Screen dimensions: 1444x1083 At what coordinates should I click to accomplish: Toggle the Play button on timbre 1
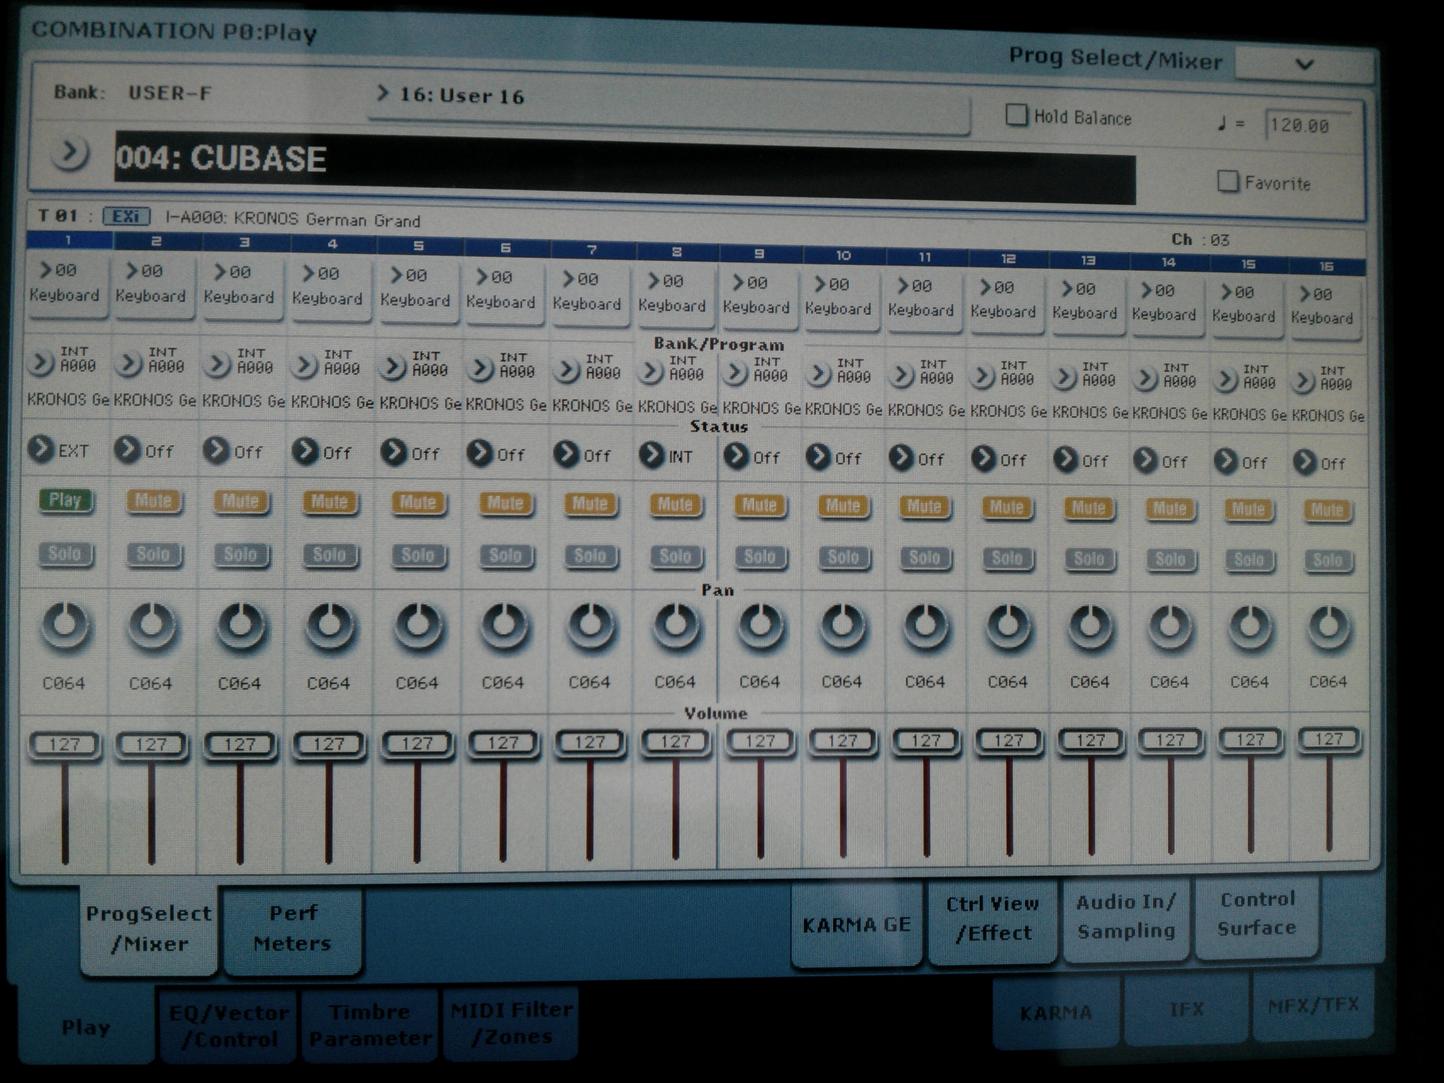click(65, 500)
